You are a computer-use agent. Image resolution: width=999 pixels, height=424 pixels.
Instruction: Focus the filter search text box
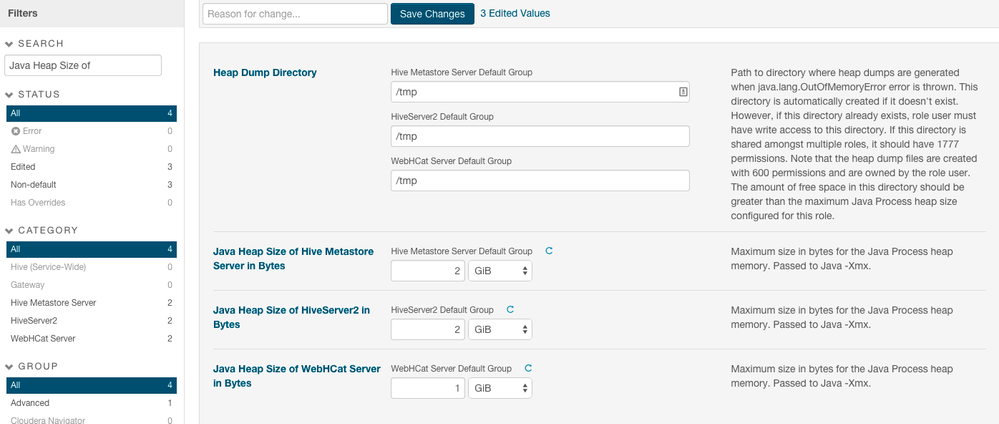[x=82, y=65]
